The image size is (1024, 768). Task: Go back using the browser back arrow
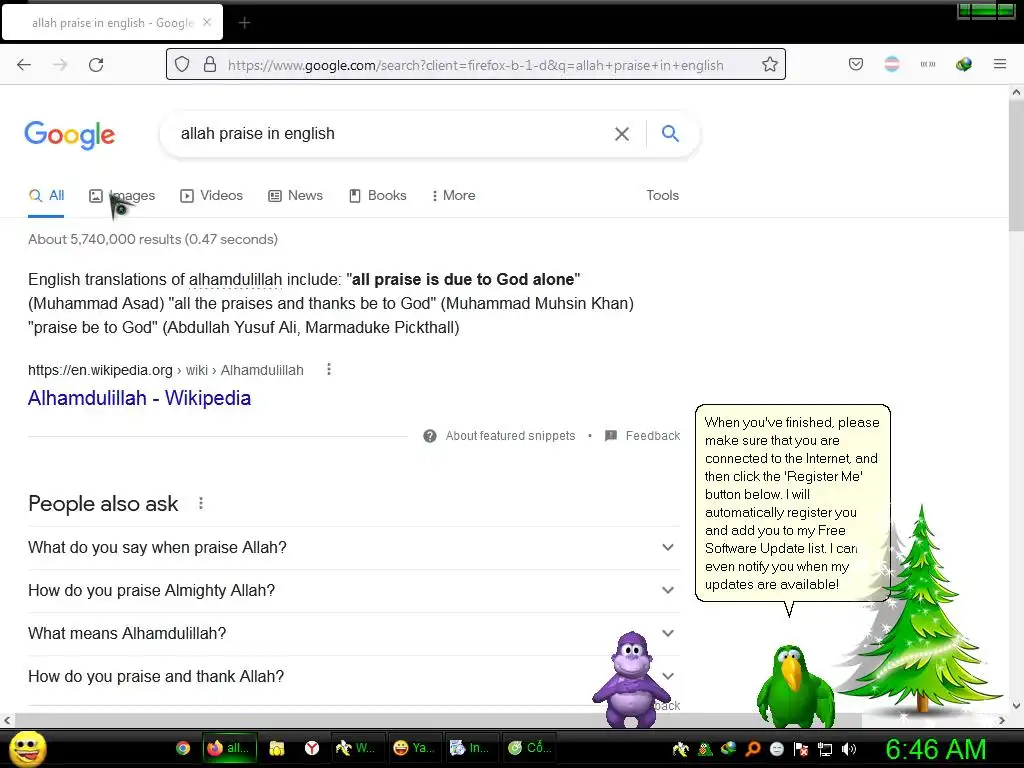(x=24, y=65)
